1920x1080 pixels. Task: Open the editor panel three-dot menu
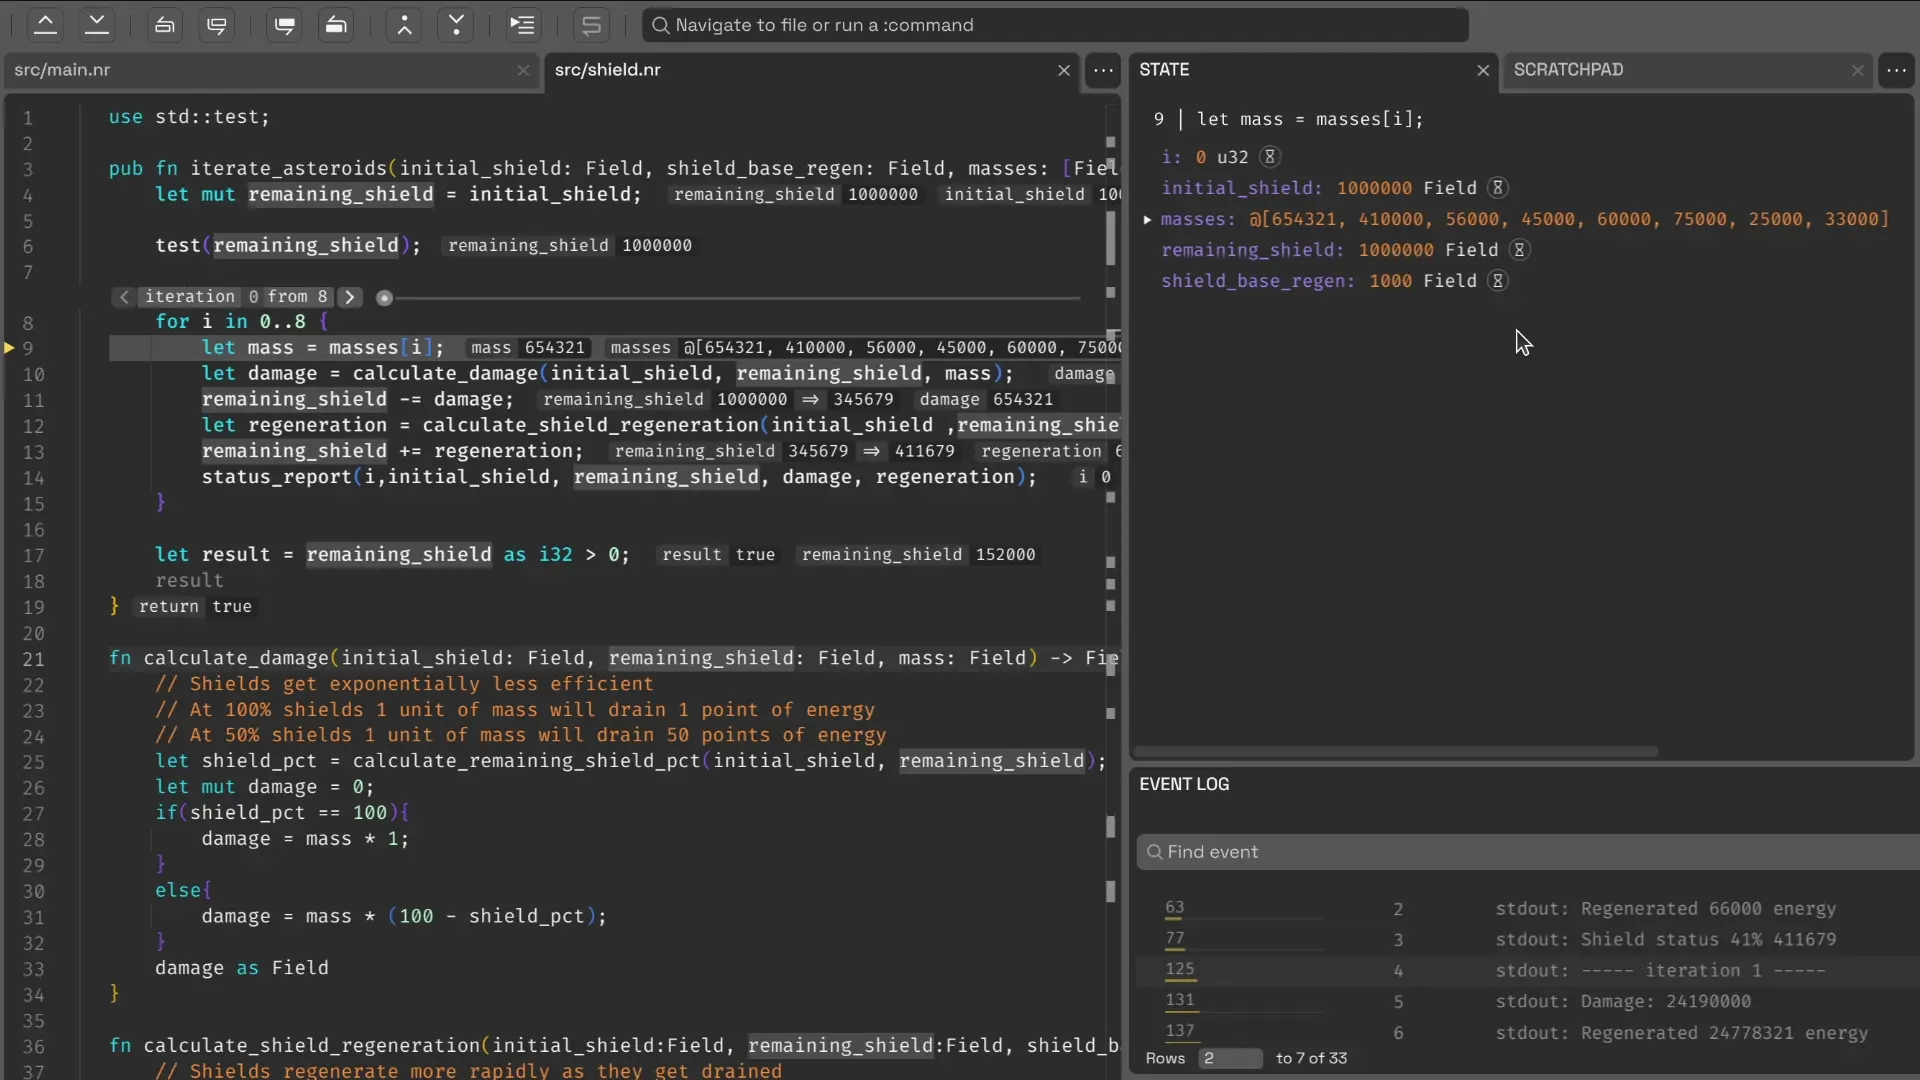coord(1103,70)
